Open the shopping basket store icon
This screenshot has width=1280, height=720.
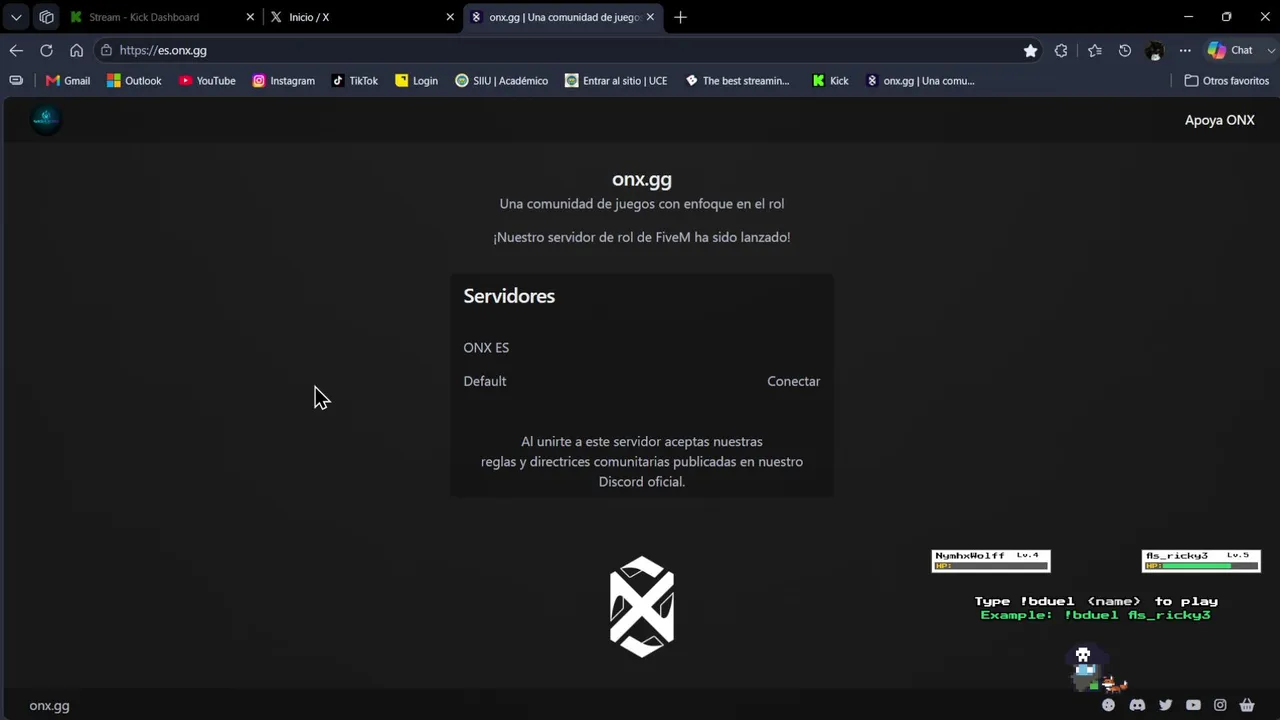(1247, 705)
